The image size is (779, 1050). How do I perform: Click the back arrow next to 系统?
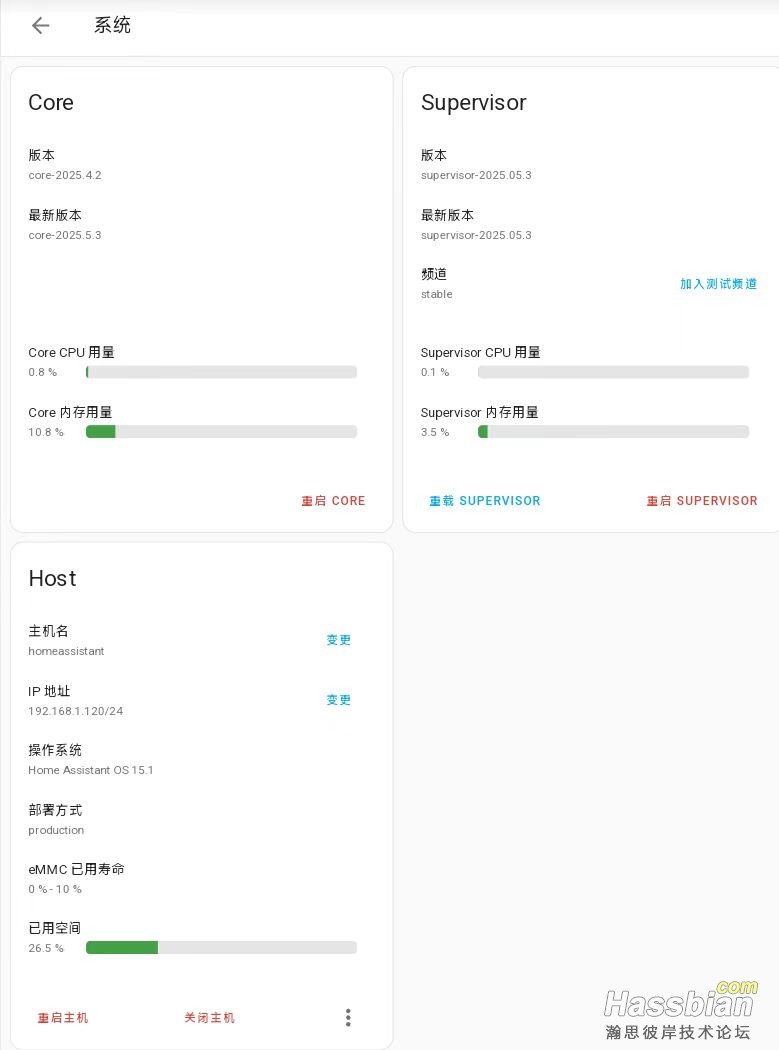tap(40, 26)
